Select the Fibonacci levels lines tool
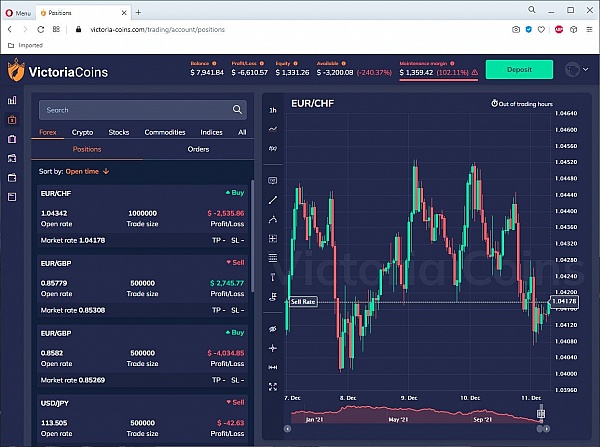 273,258
